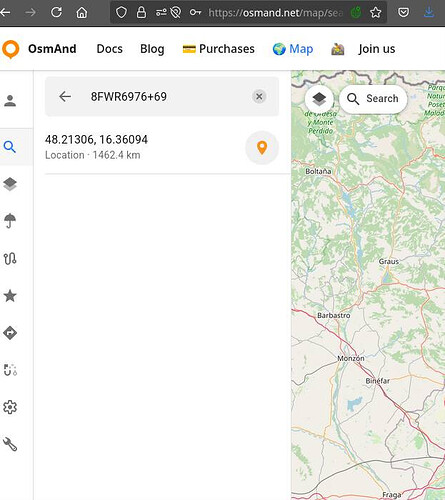Image resolution: width=445 pixels, height=500 pixels.
Task: Open the Purchases menu item
Action: (219, 49)
